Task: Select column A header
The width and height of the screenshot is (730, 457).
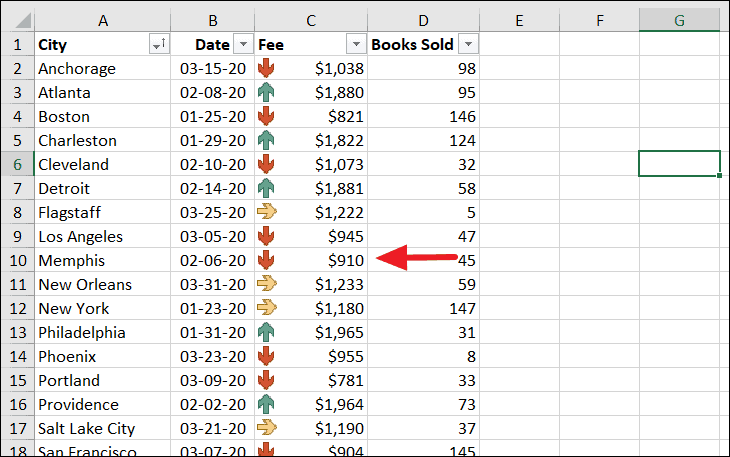Action: coord(103,20)
